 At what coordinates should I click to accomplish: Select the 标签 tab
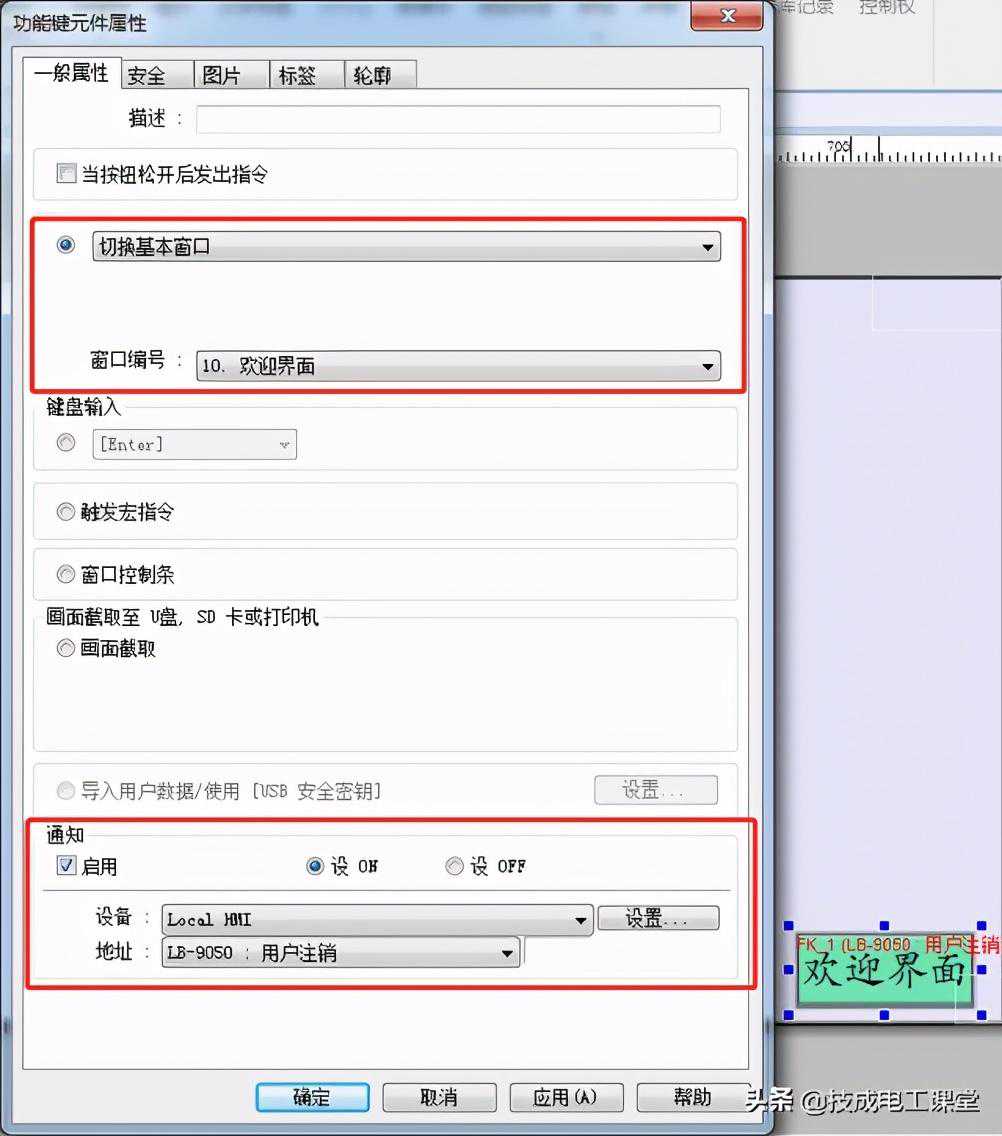point(297,75)
